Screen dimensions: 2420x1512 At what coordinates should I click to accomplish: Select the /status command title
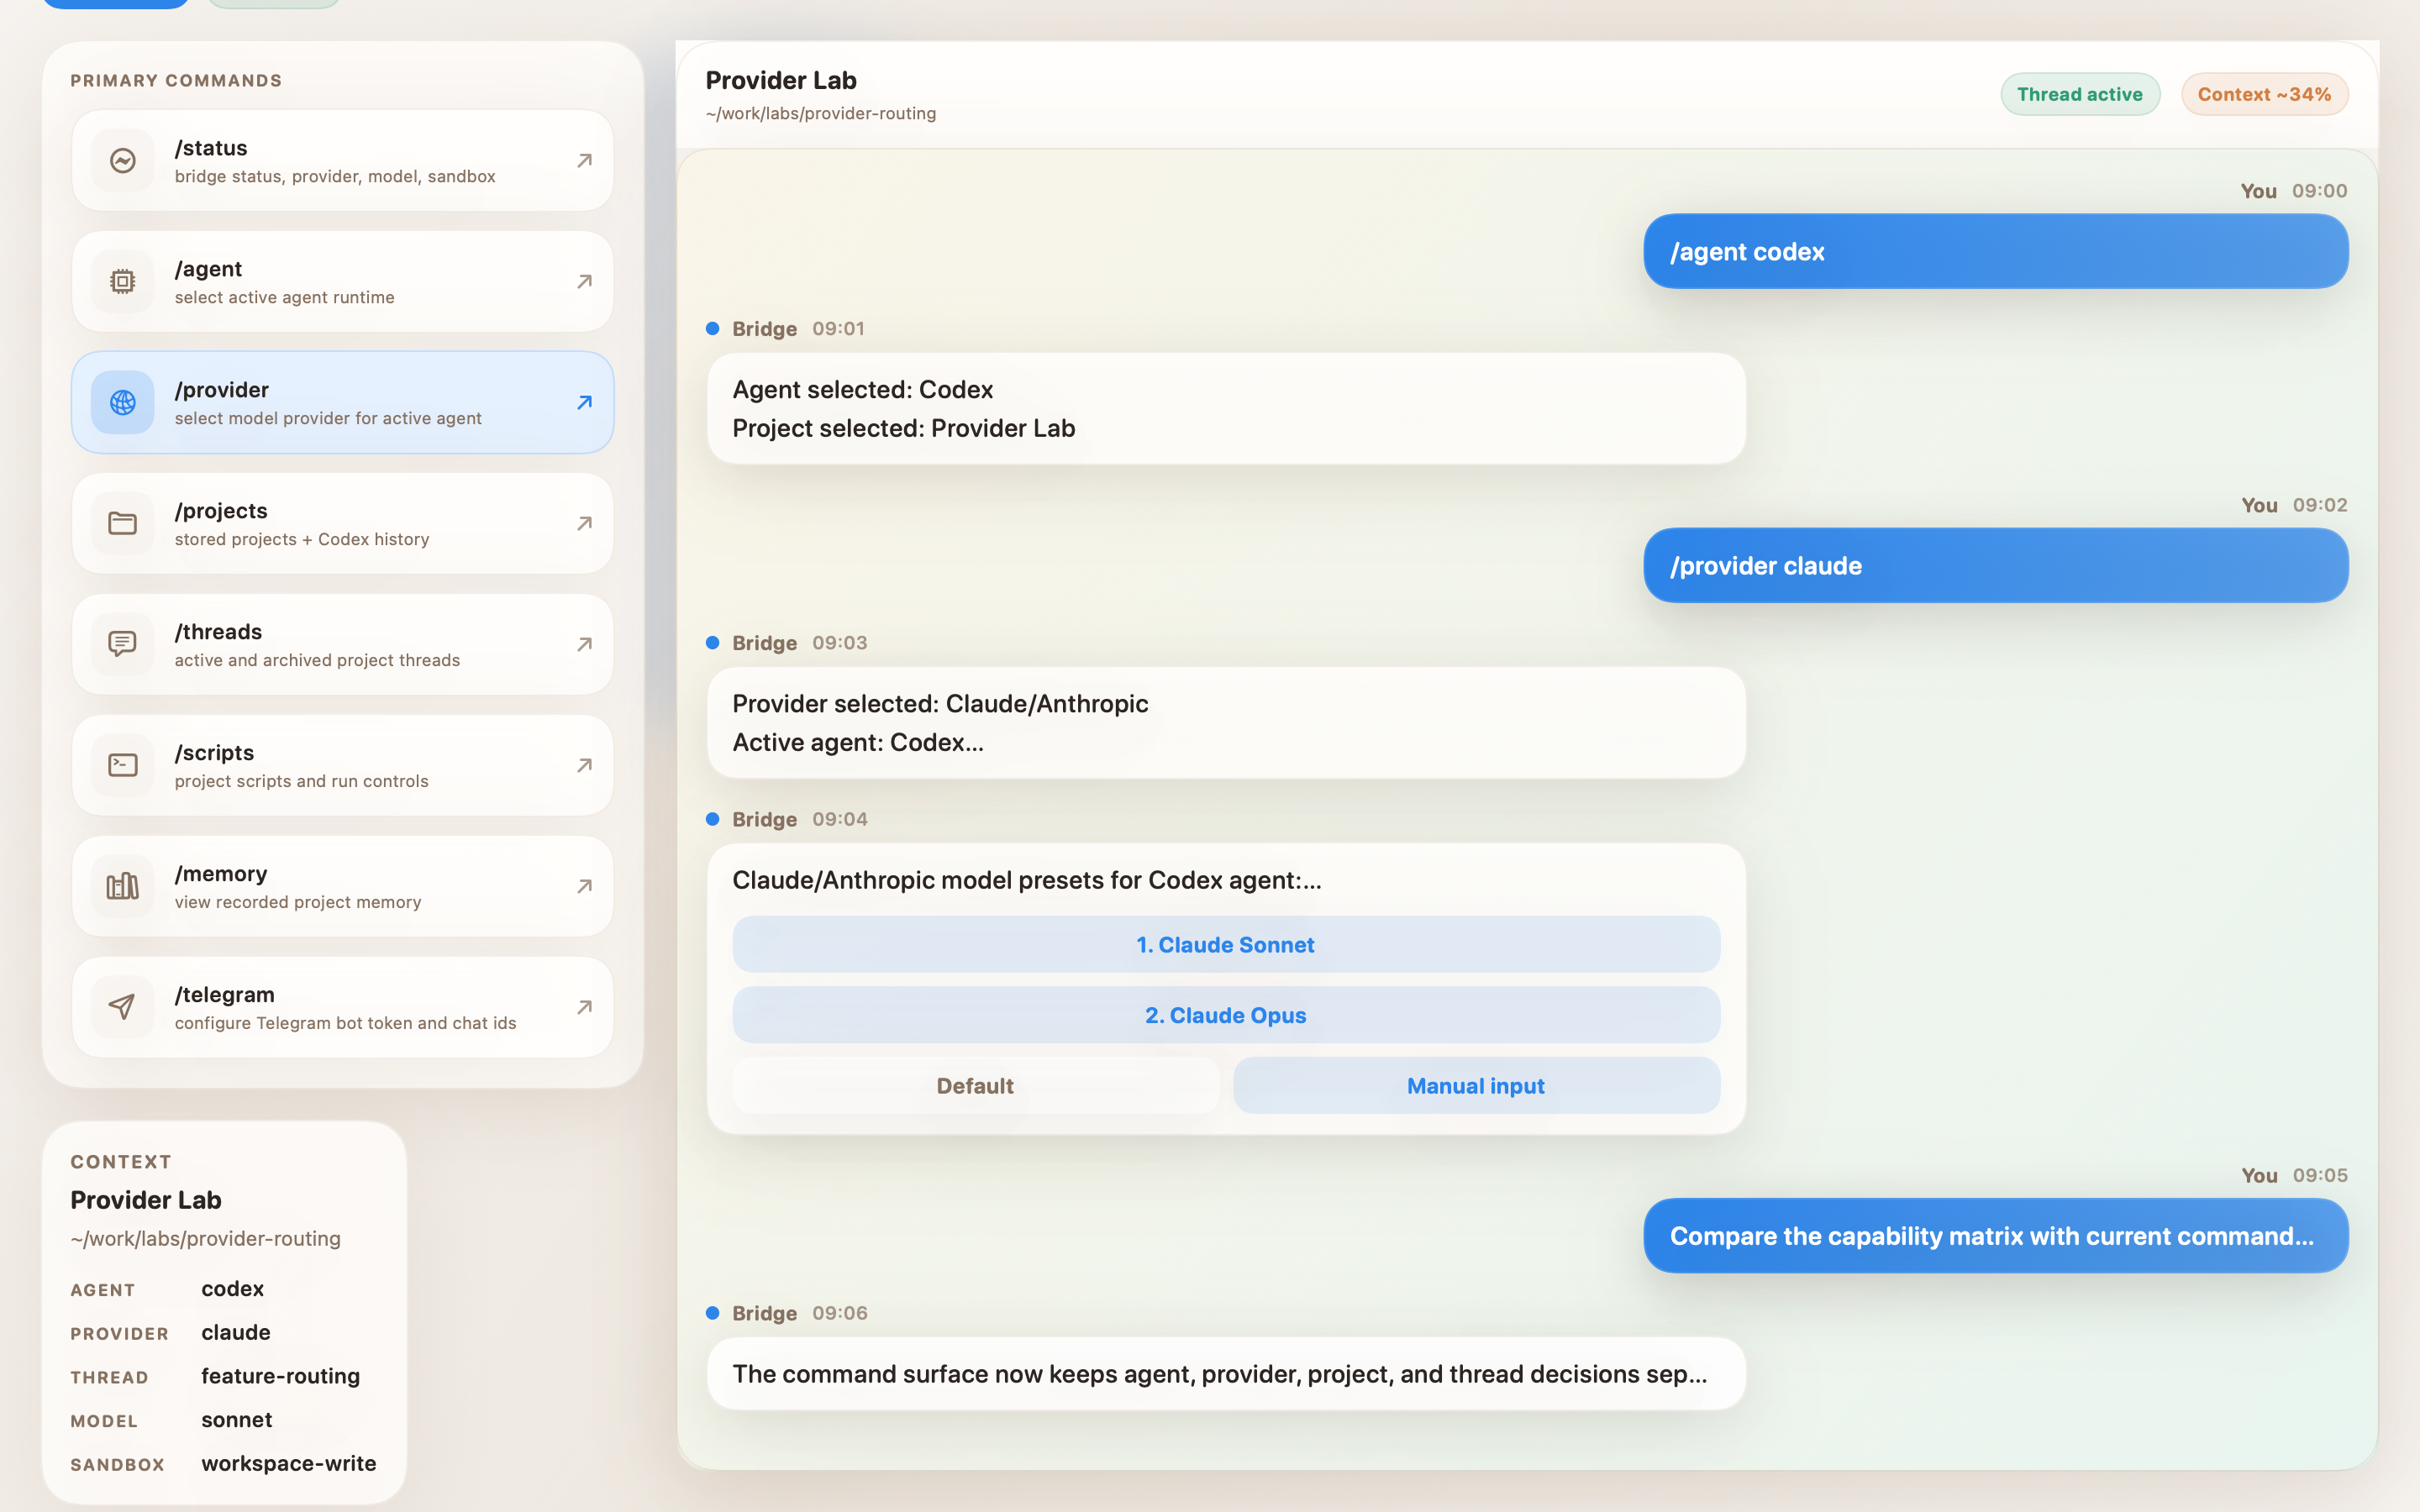click(x=211, y=148)
